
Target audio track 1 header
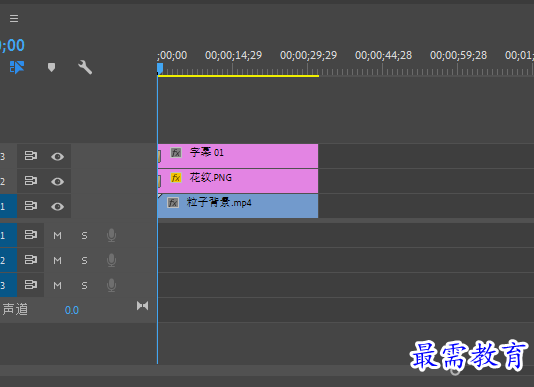[x=8, y=235]
